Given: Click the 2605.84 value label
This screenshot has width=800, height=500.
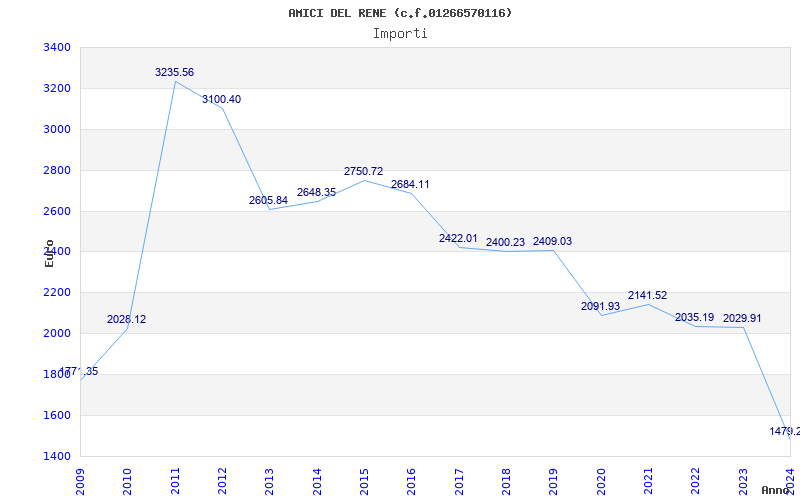Looking at the screenshot, I should (x=268, y=201).
